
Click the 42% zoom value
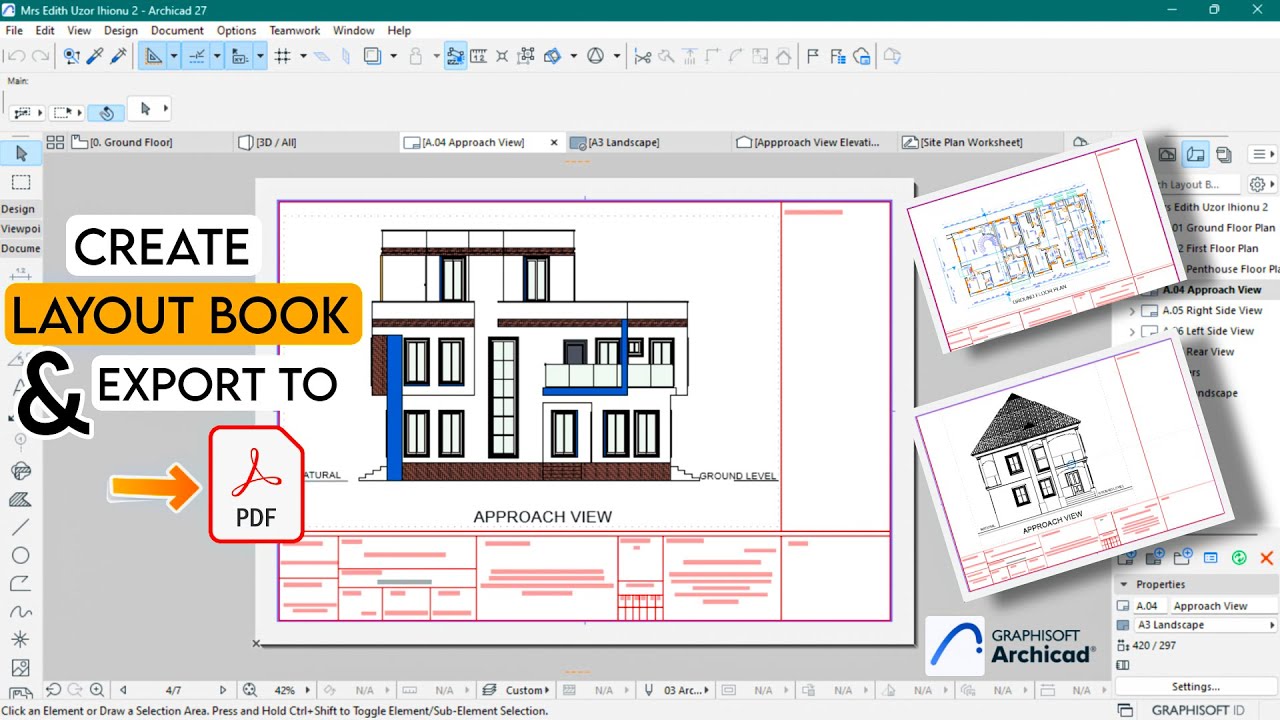[285, 690]
